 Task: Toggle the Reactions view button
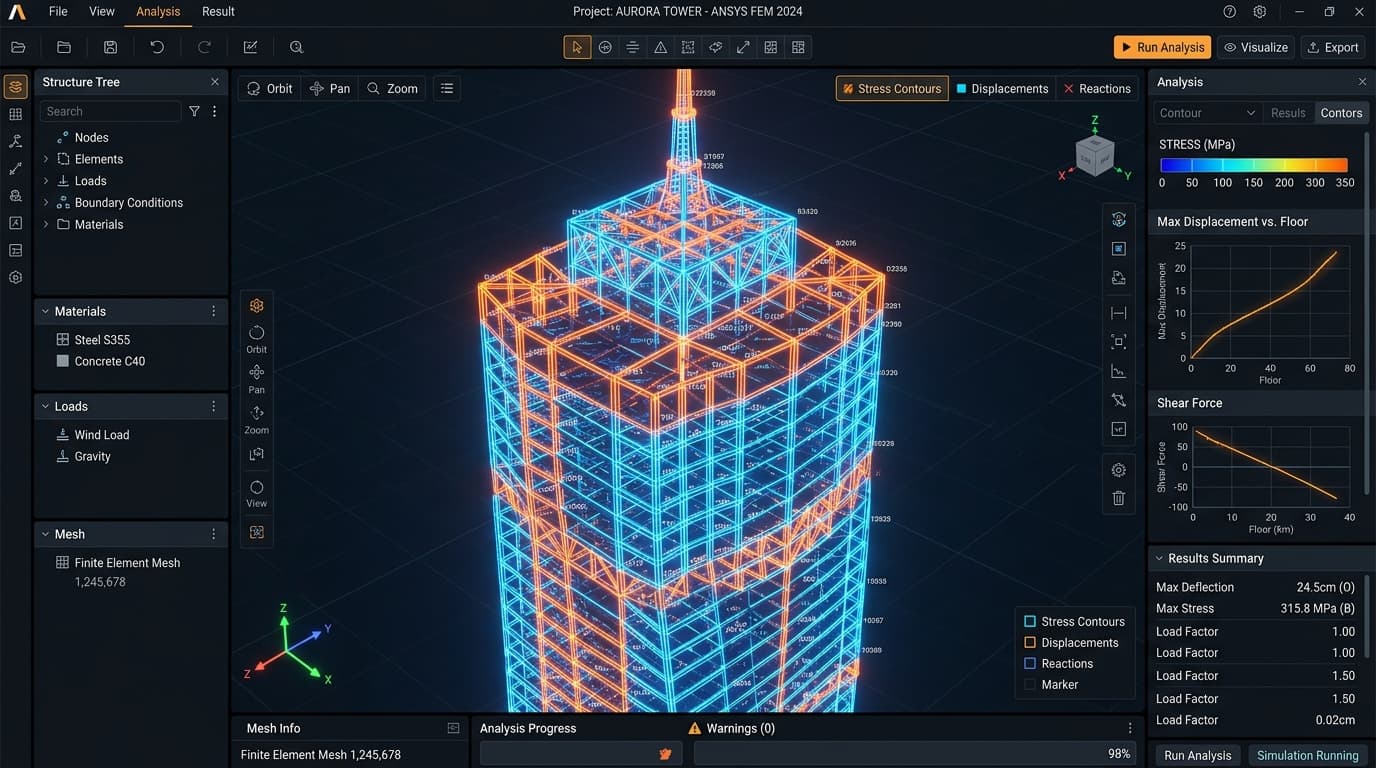pyautogui.click(x=1097, y=88)
